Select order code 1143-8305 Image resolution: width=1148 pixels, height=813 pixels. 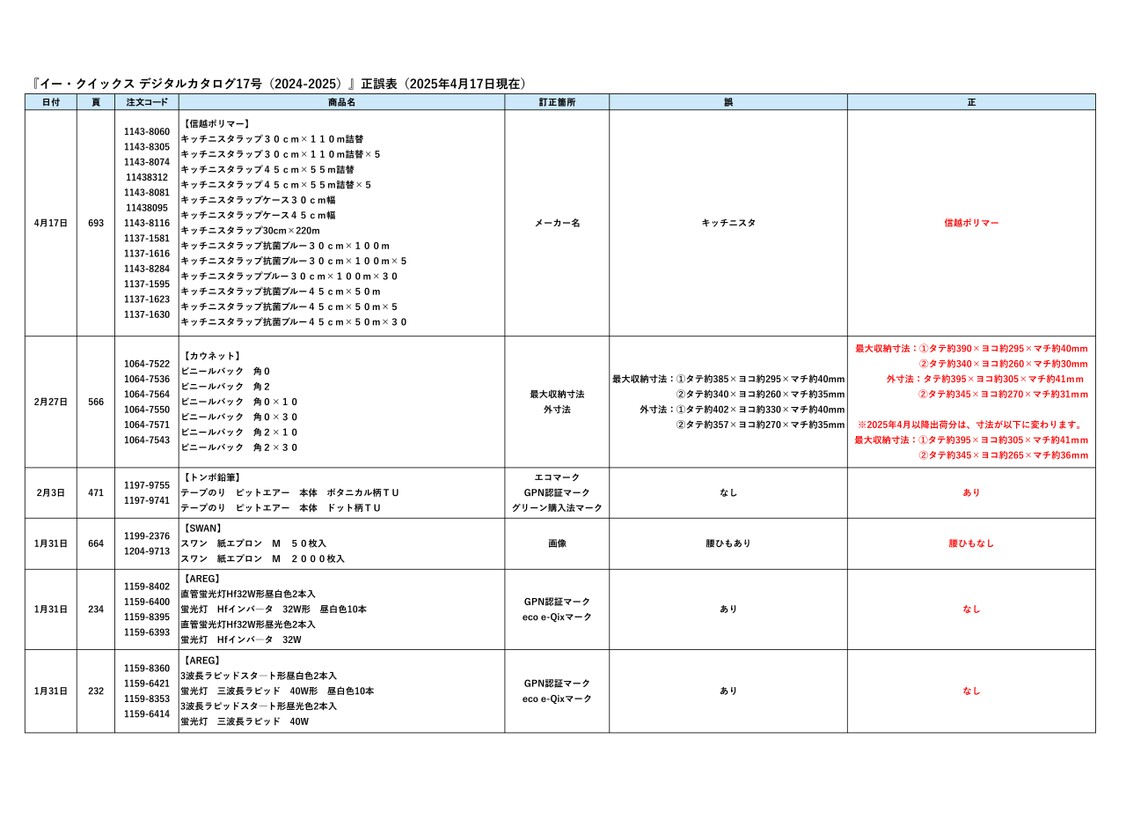coord(146,146)
